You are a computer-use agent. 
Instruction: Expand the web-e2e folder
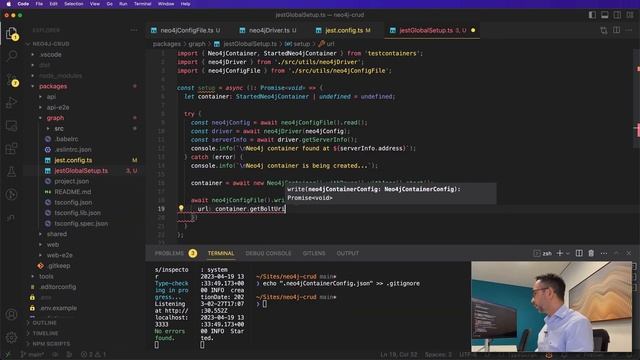tap(59, 255)
